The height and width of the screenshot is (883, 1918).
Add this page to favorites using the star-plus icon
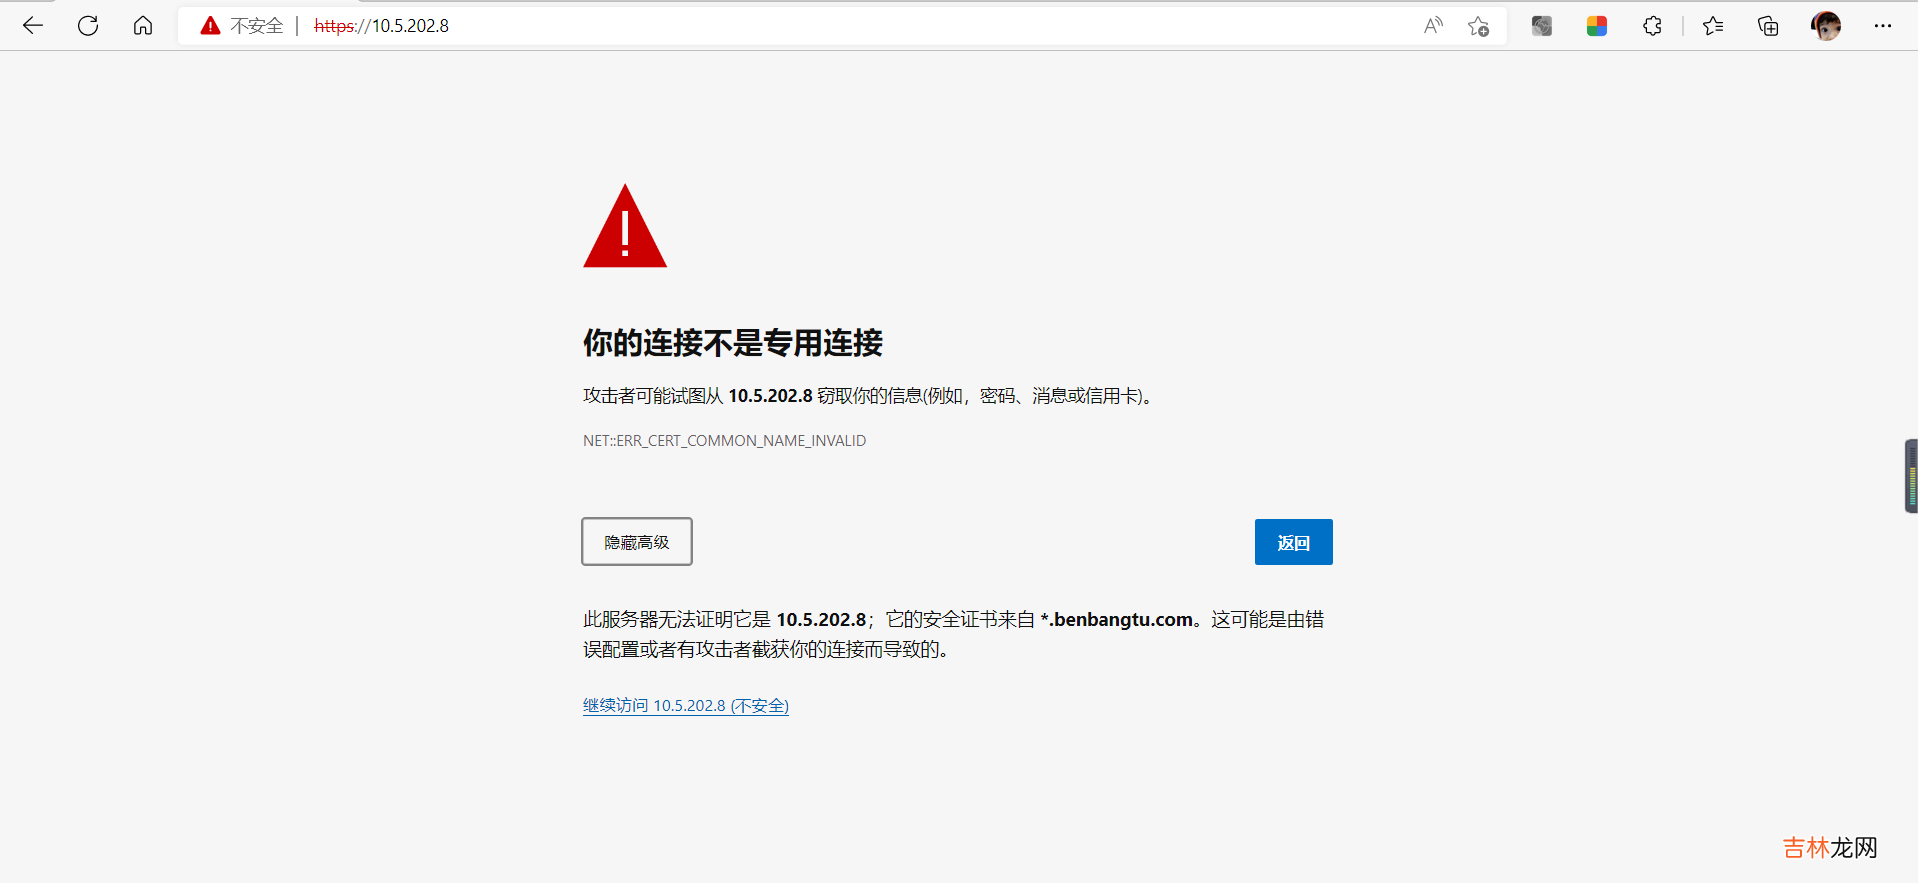[1478, 26]
